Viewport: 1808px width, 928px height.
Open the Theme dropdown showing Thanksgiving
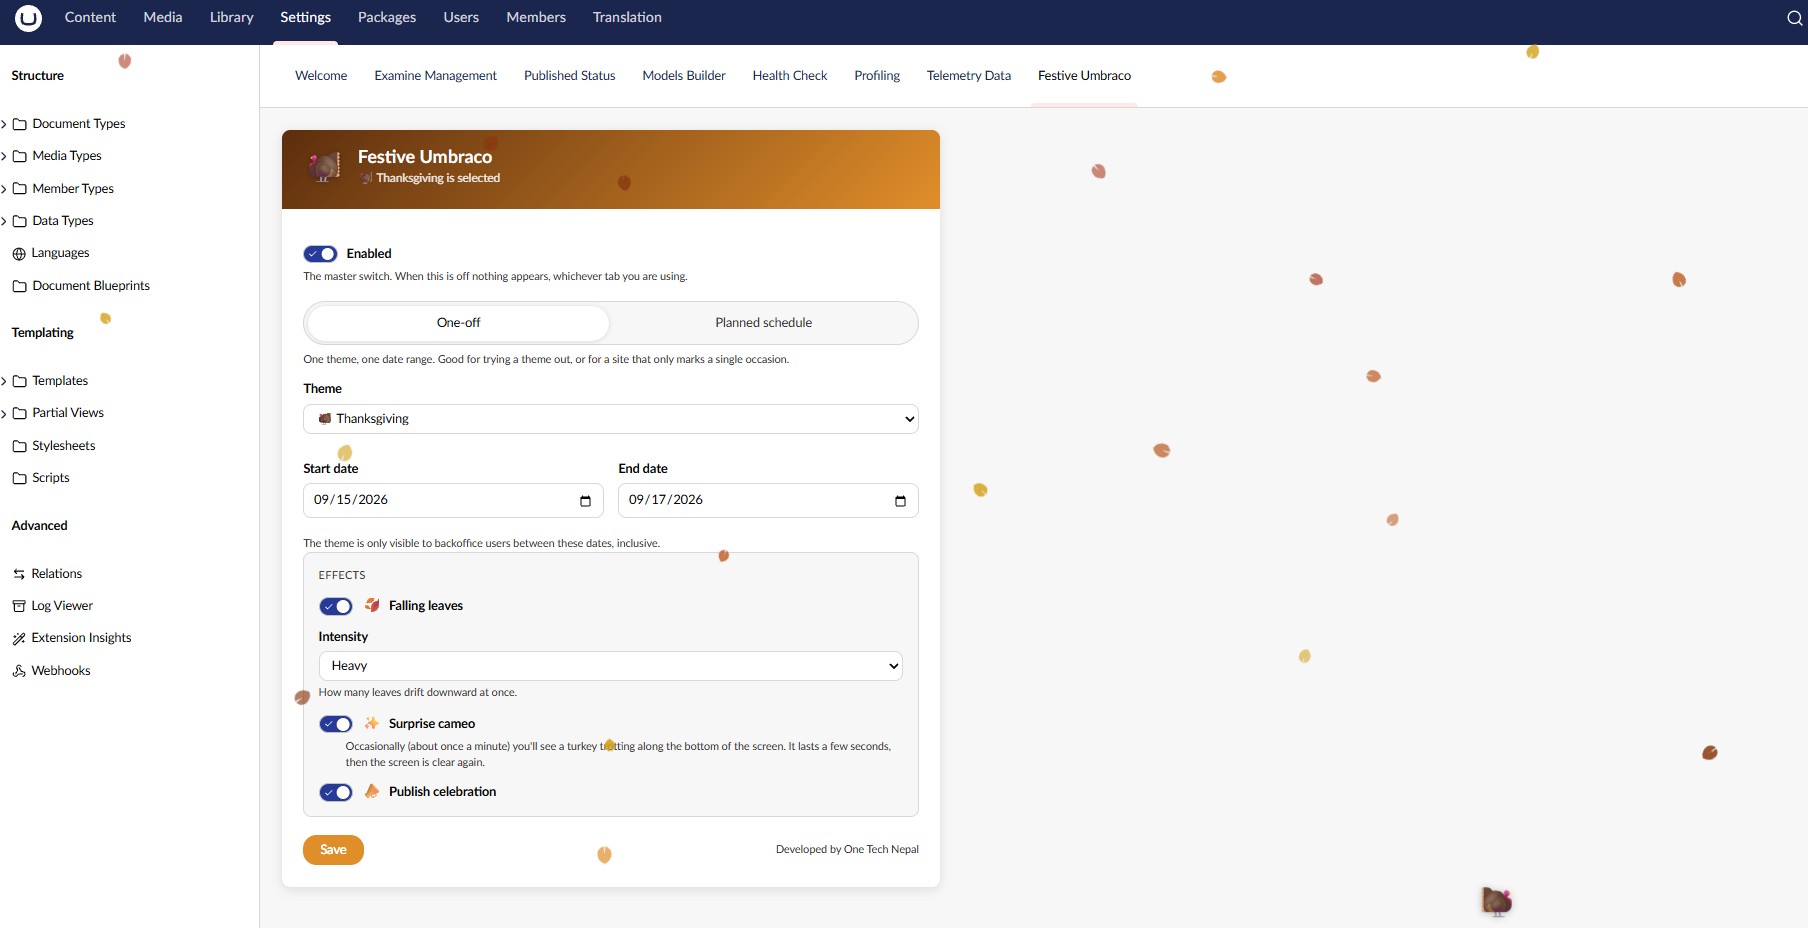610,419
